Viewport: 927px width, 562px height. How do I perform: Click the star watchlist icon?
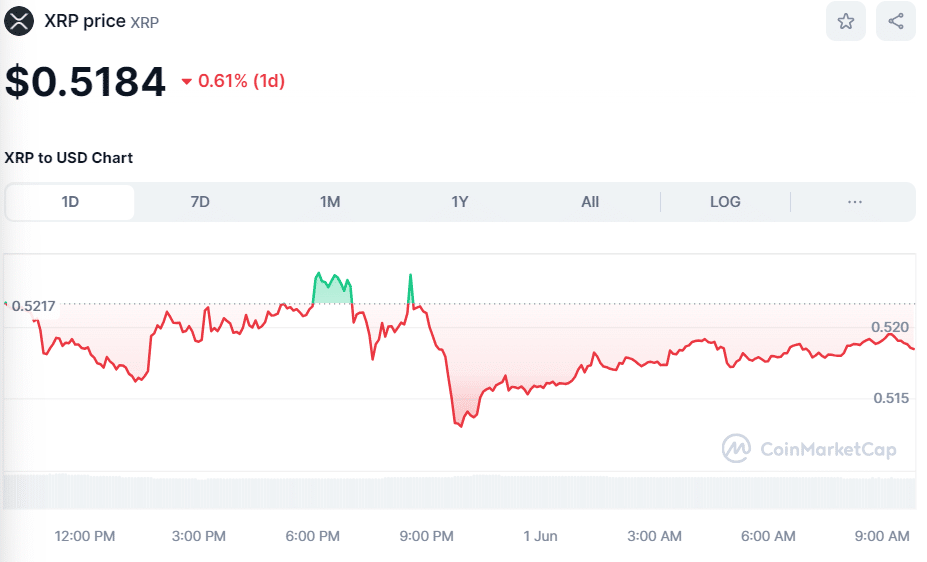[x=846, y=21]
